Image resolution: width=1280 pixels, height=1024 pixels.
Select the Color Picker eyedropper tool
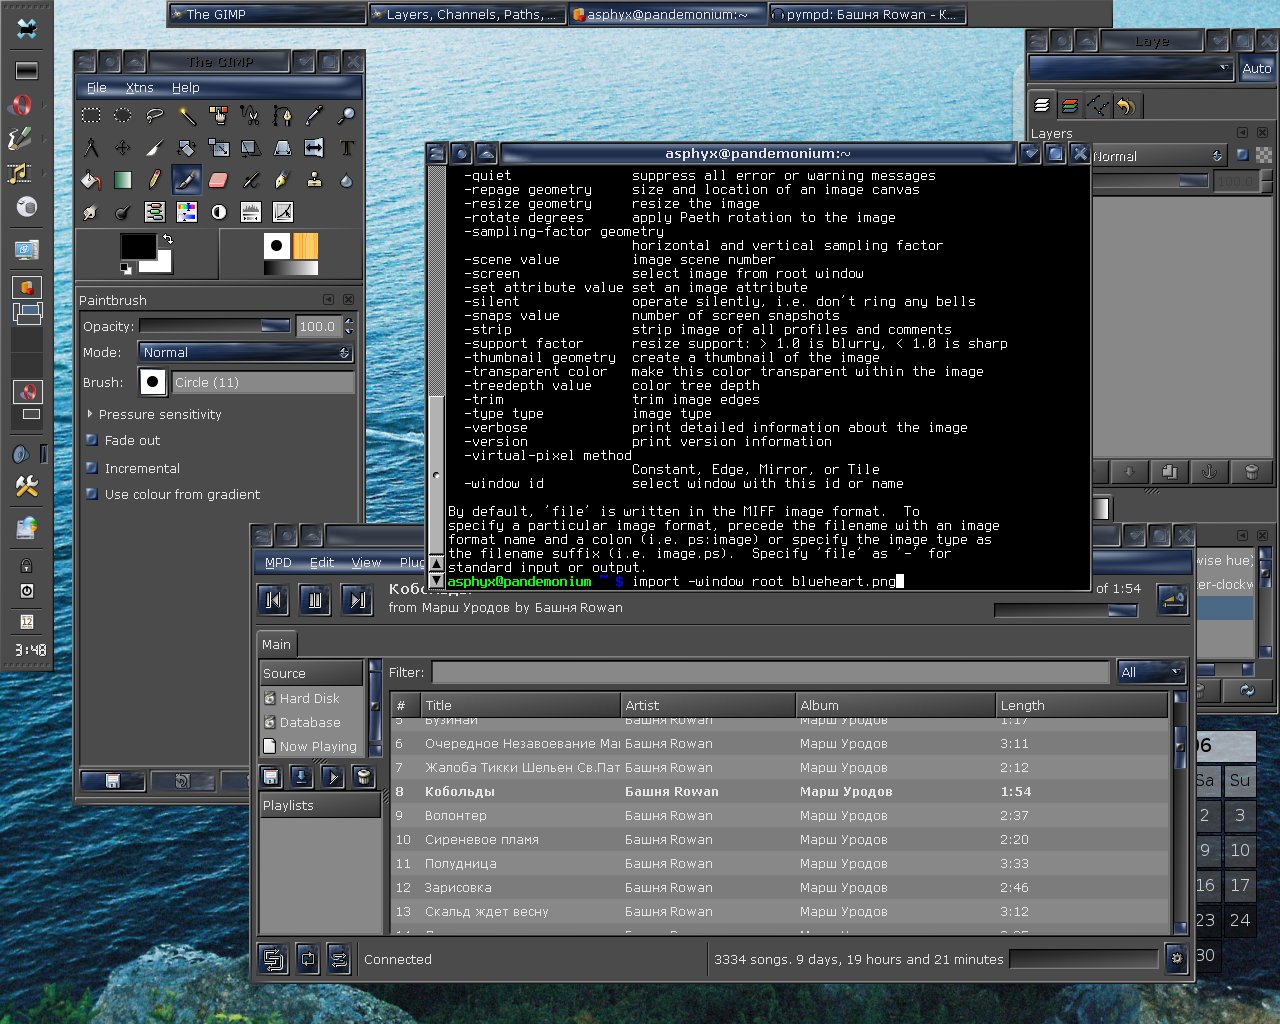[315, 115]
